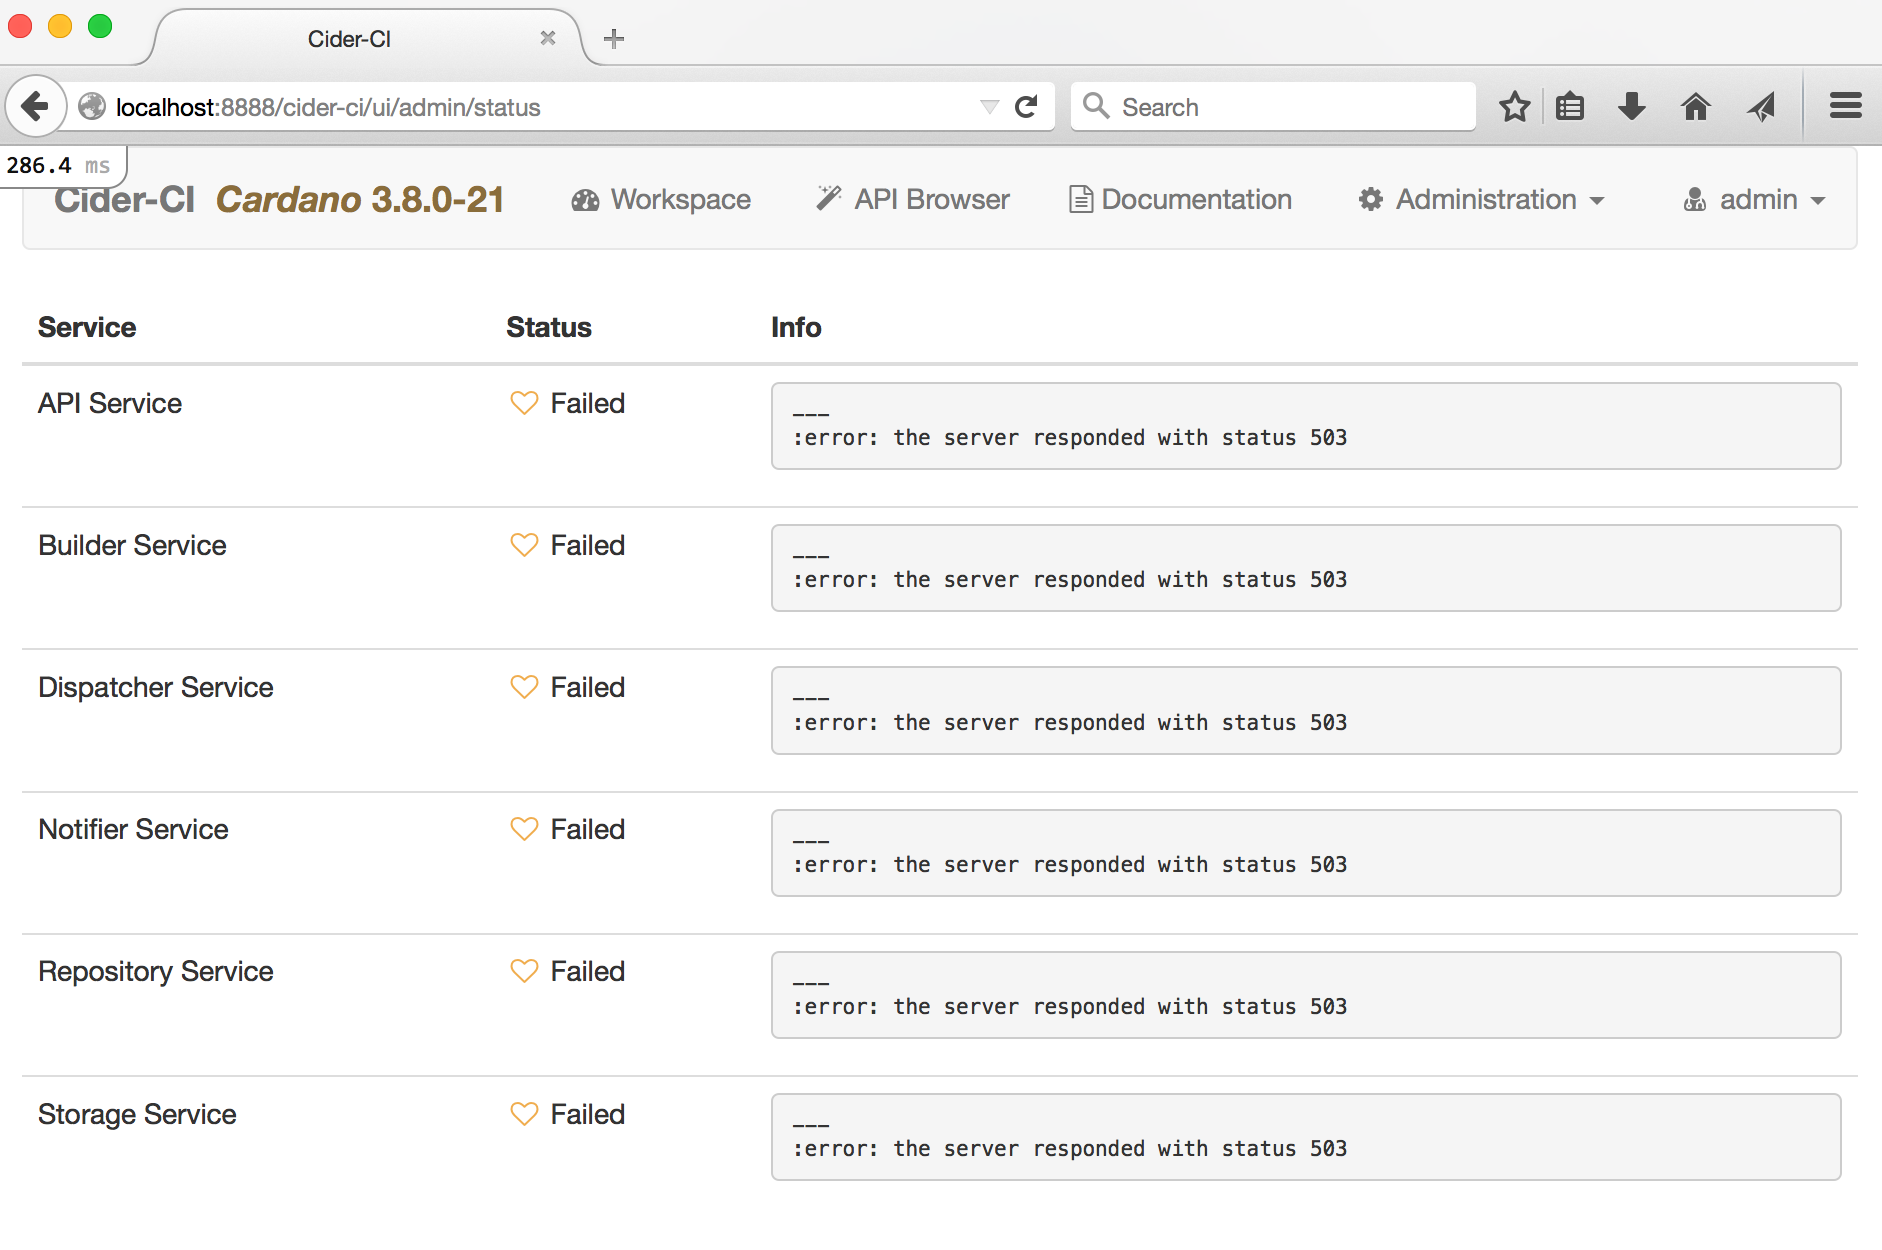Click the Cider-CI Cardano 3.8.0-21 brand link

(x=279, y=199)
